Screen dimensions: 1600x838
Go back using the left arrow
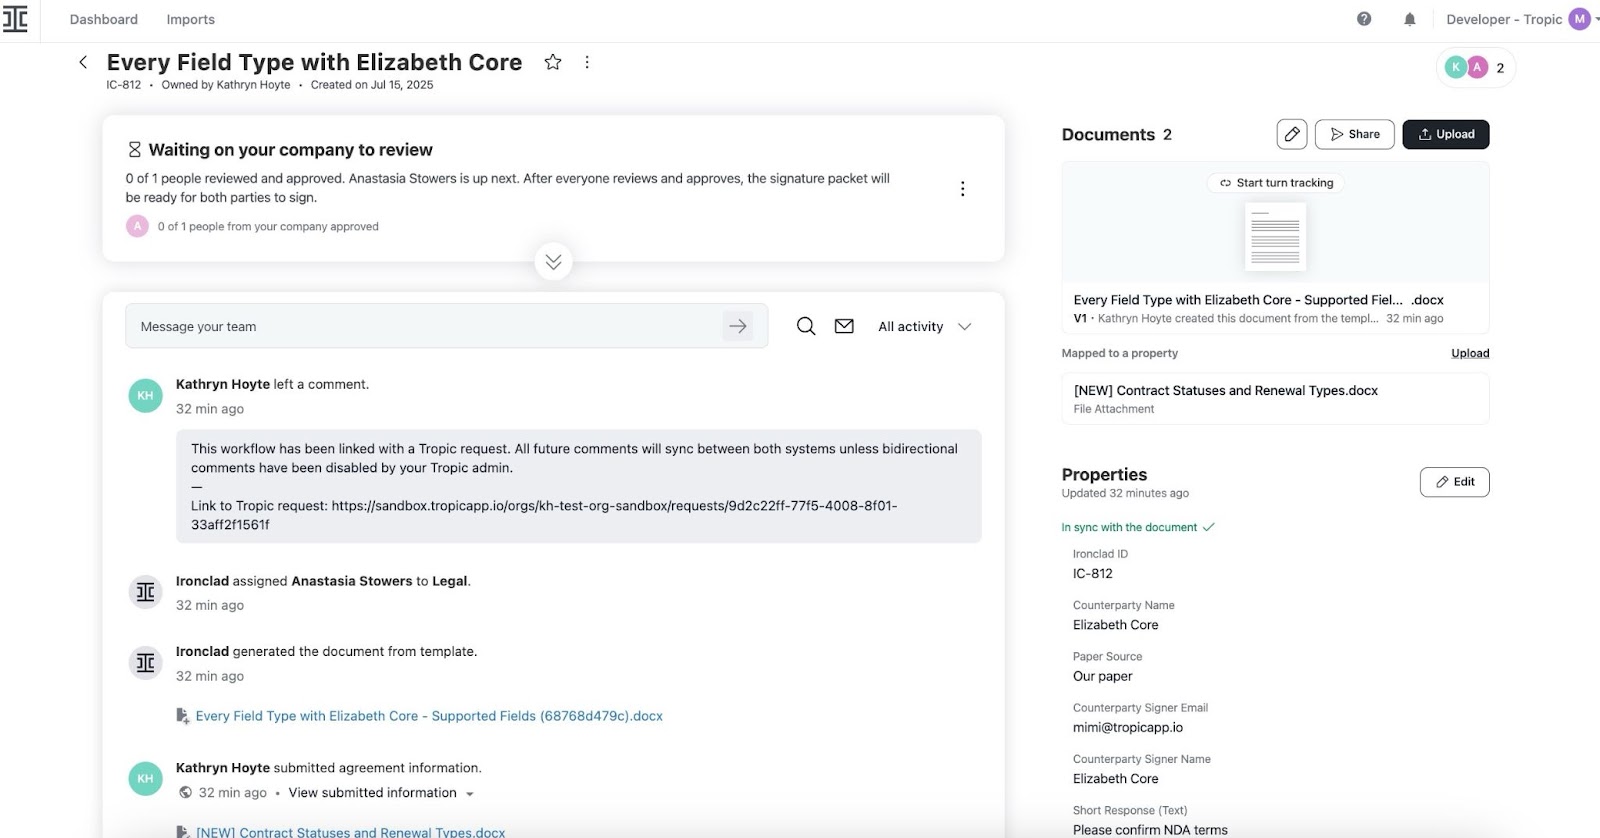pyautogui.click(x=83, y=62)
